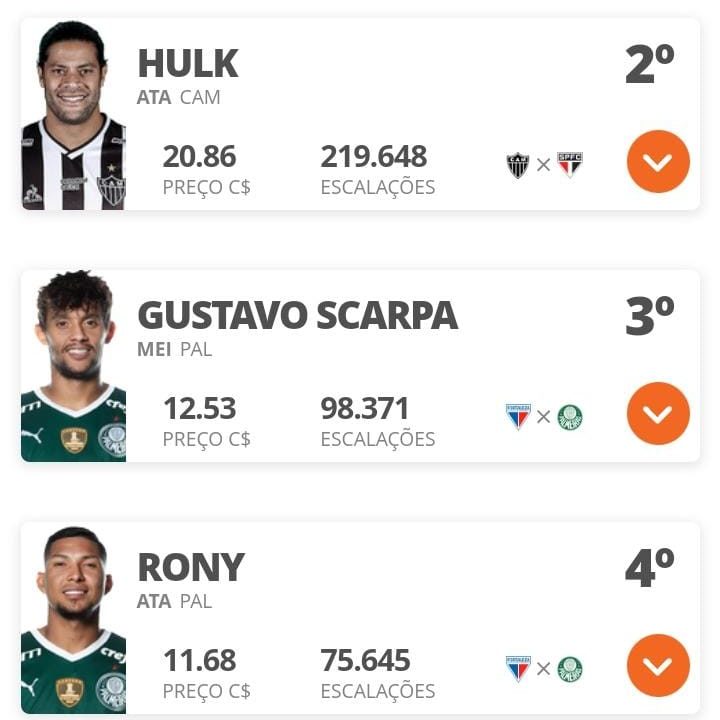Click the Atlético Mineiro crest in Hulk's match
This screenshot has width=720, height=720.
pos(518,165)
